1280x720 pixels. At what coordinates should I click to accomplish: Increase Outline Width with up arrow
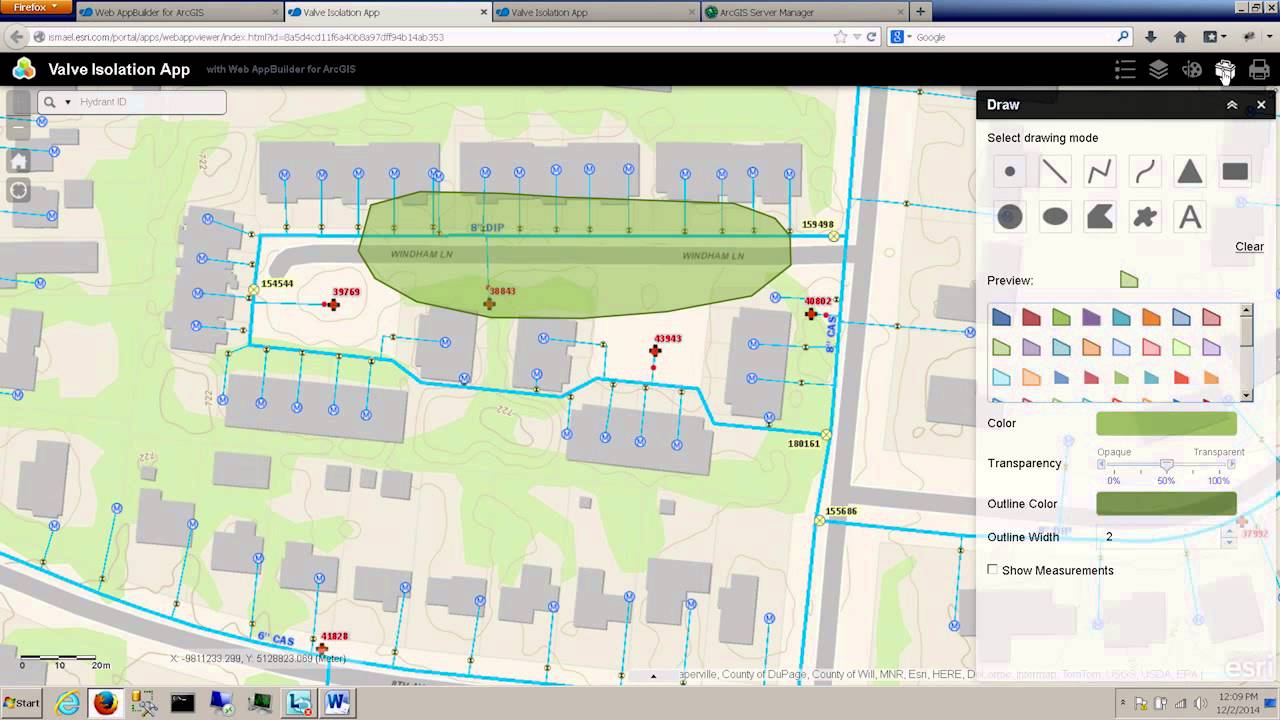1230,532
